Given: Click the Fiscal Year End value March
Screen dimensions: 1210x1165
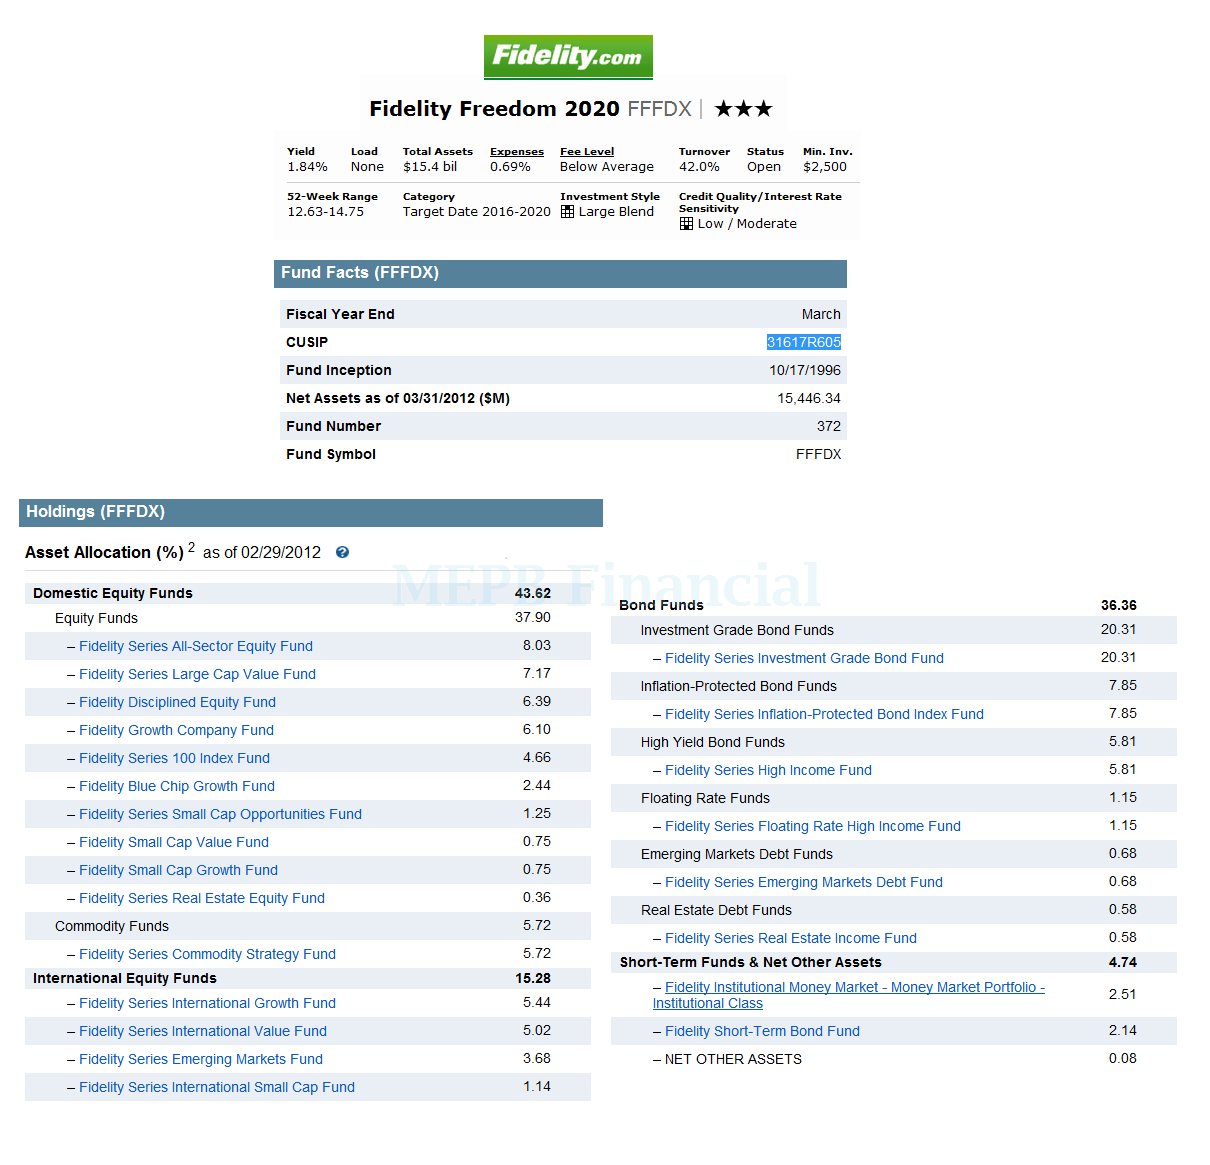Looking at the screenshot, I should coord(821,314).
